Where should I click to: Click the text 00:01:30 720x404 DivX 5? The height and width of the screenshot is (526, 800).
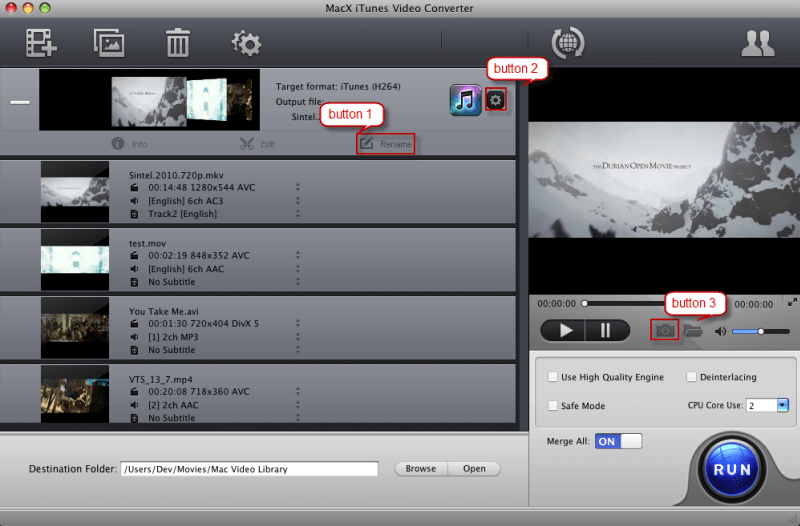[204, 323]
